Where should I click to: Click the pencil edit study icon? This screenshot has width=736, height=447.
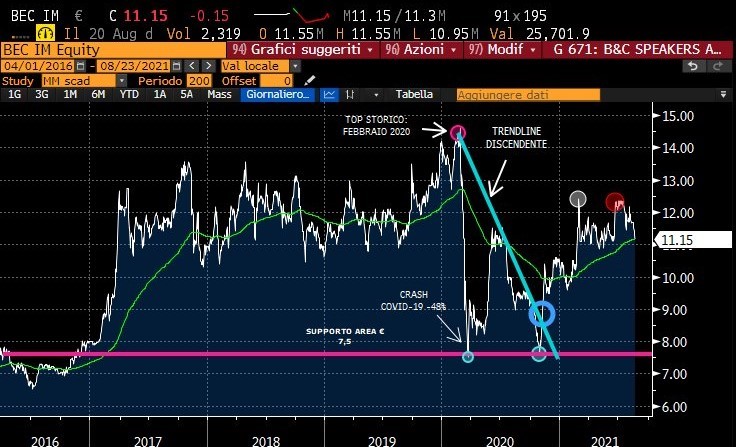(309, 80)
